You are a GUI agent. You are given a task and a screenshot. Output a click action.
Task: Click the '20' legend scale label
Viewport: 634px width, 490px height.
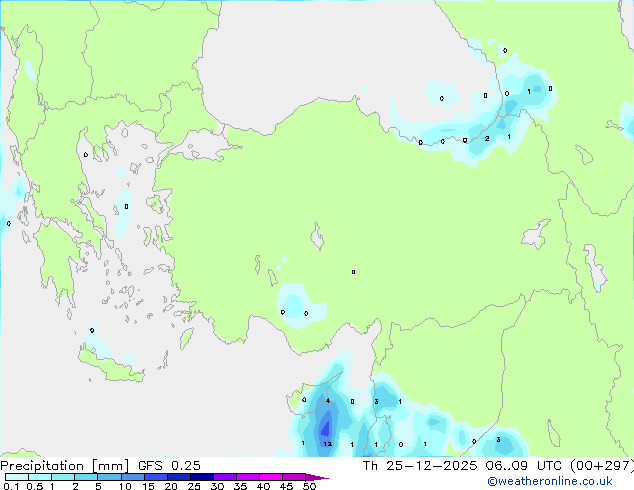(171, 486)
